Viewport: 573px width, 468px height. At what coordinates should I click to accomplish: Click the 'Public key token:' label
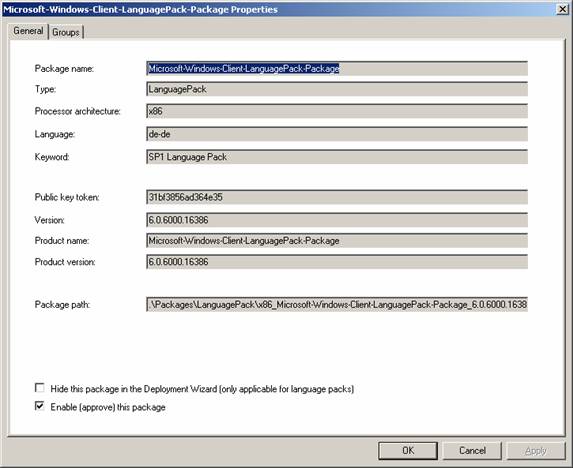pos(67,197)
